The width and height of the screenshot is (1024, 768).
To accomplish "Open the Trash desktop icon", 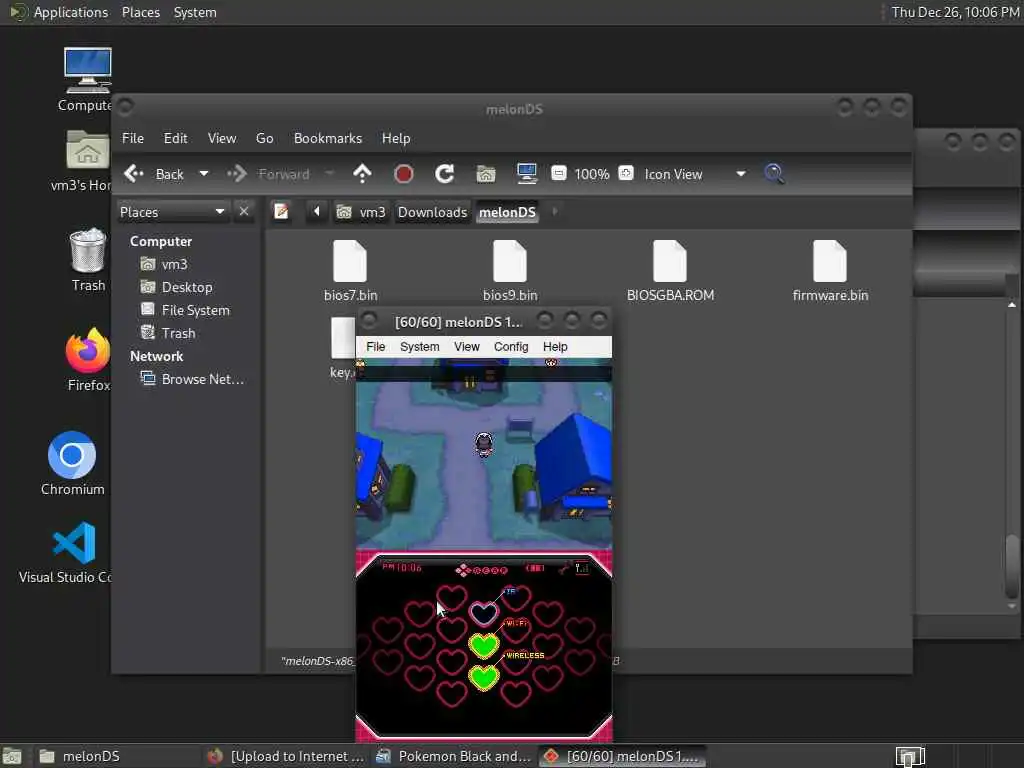I will click(88, 259).
